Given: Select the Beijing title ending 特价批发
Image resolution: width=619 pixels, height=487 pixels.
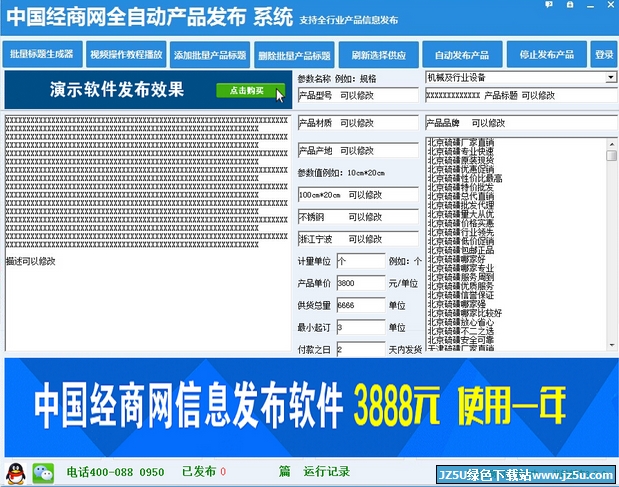Looking at the screenshot, I should pyautogui.click(x=461, y=187).
